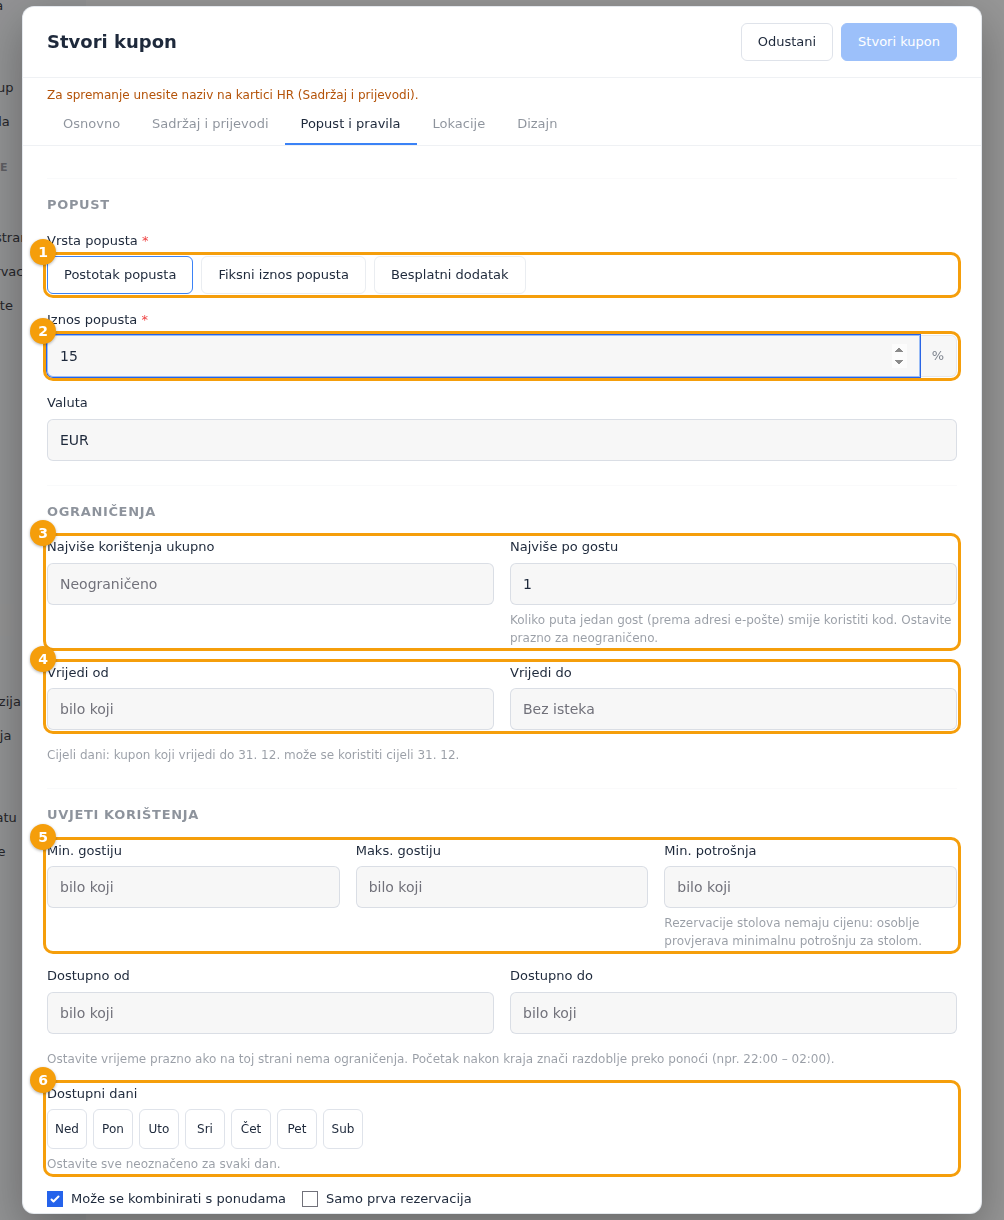The height and width of the screenshot is (1220, 1004).
Task: Open the Sadržaj i prijevodi tab
Action: coord(210,123)
